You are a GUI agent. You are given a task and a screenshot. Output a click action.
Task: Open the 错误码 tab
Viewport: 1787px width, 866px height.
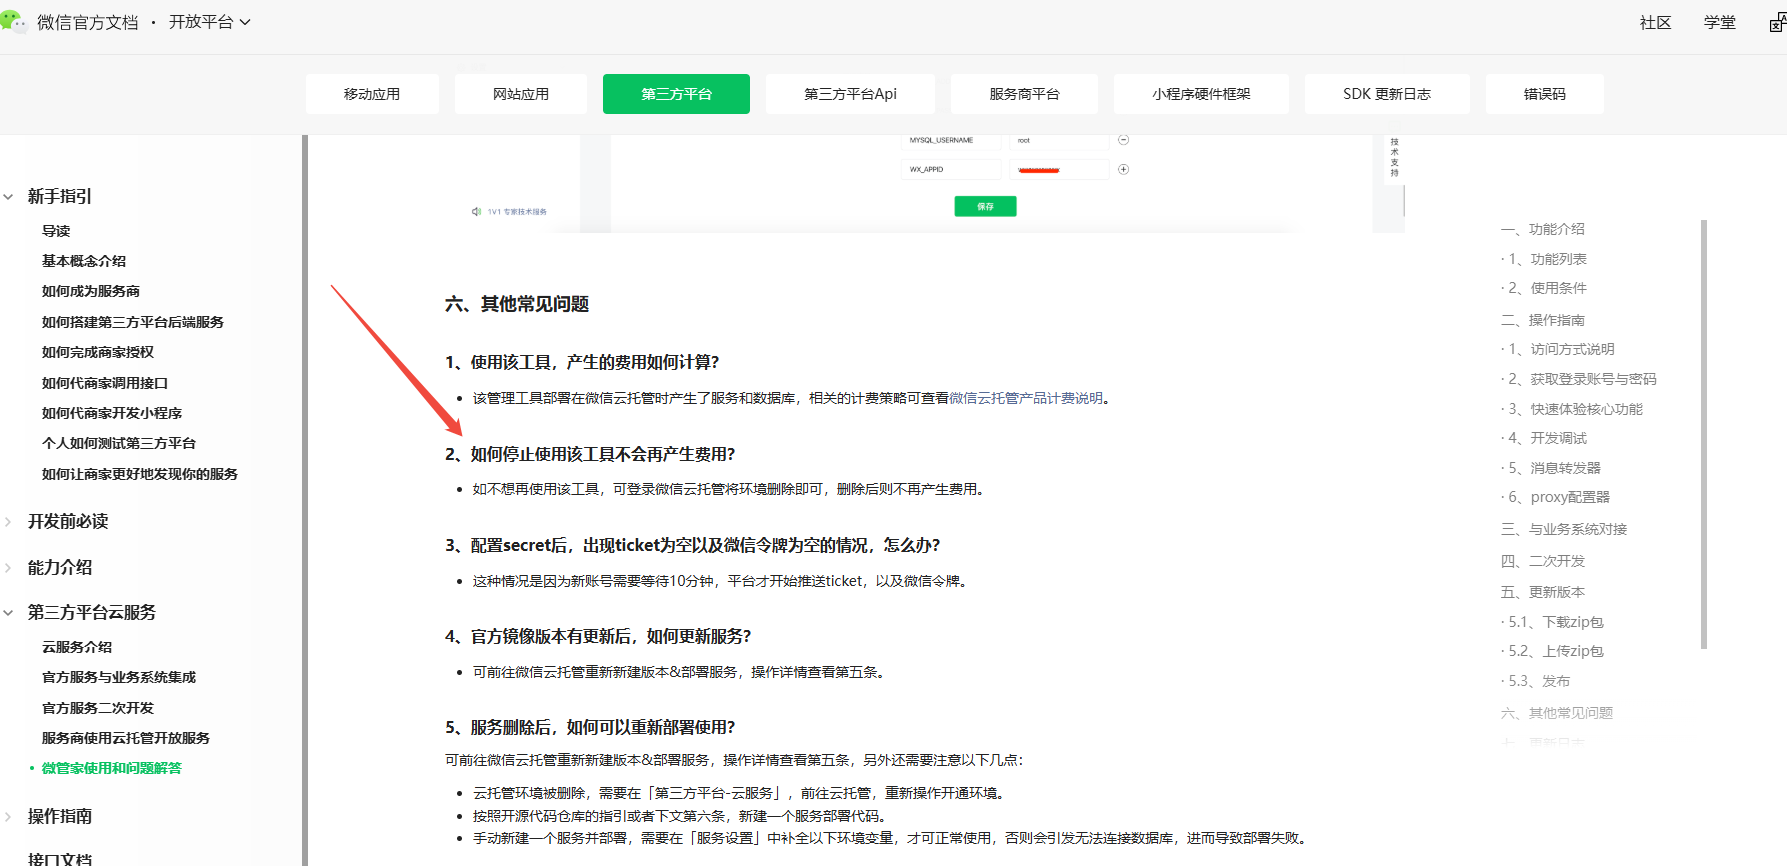click(x=1545, y=94)
